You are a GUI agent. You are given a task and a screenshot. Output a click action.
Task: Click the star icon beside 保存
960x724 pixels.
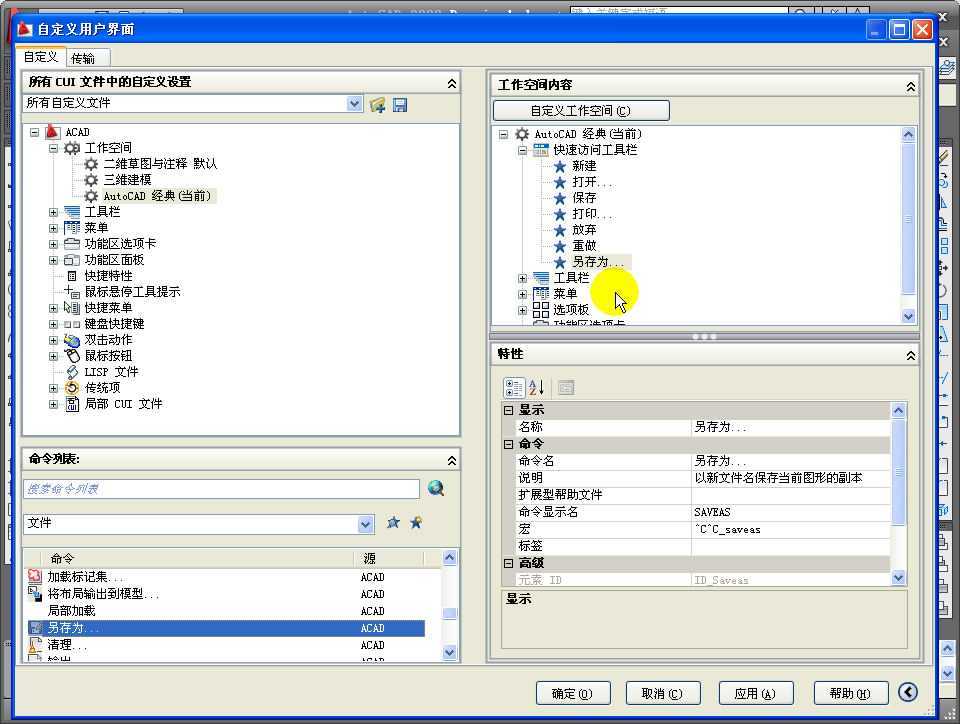(560, 198)
